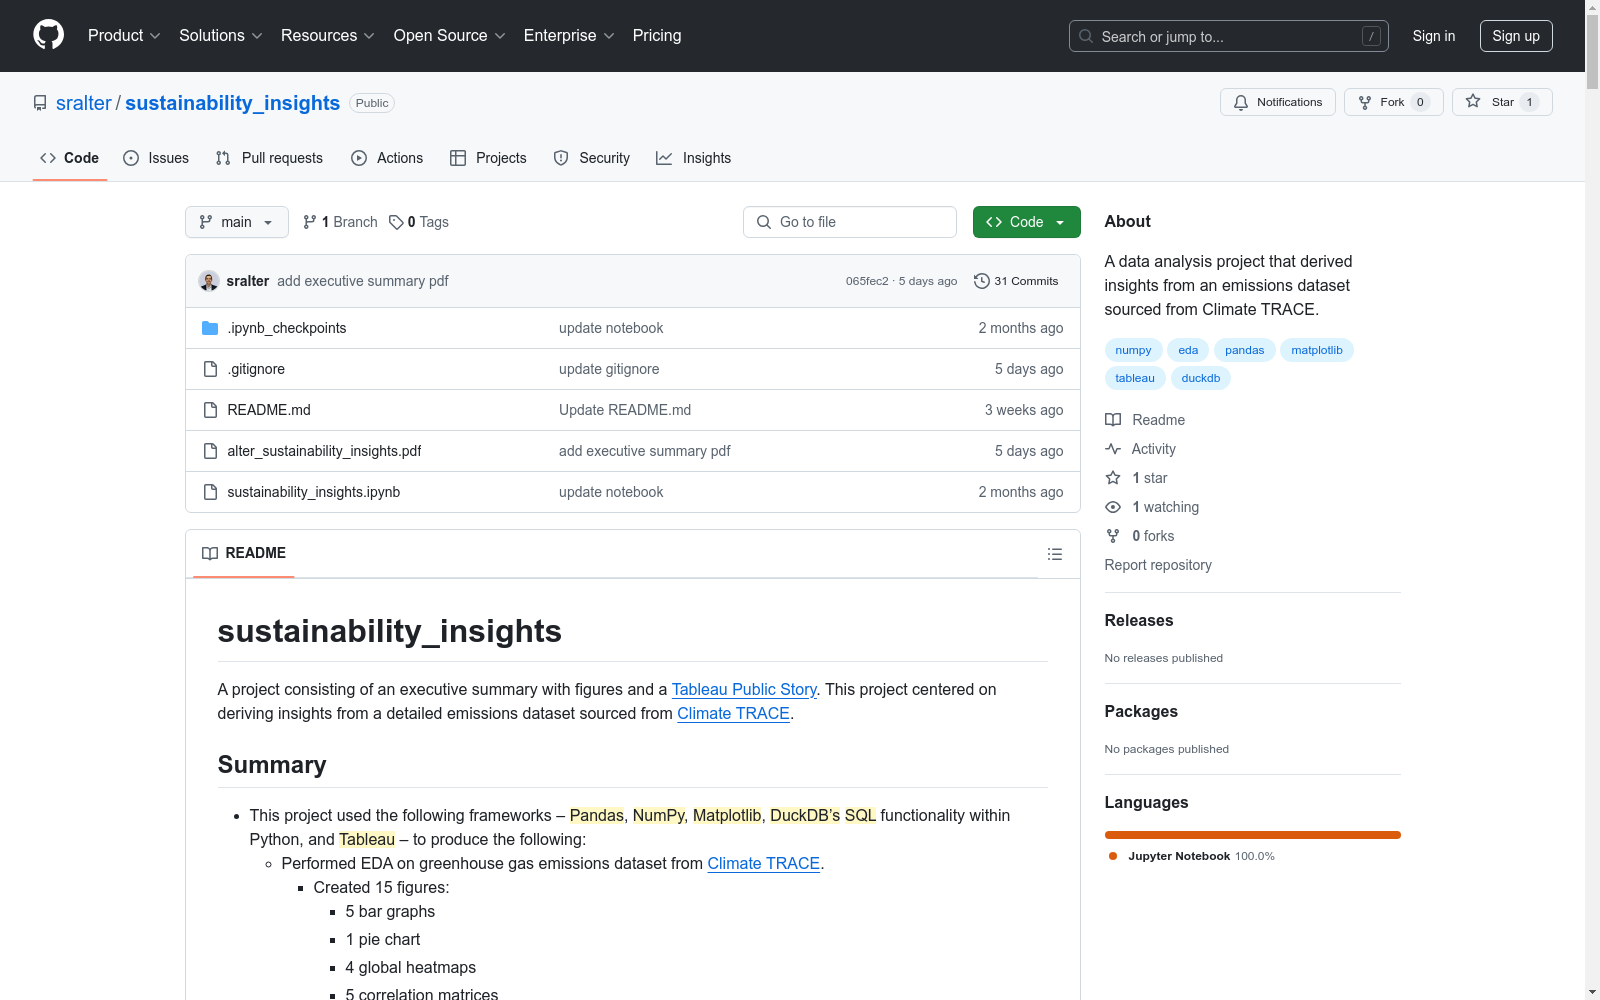Screen dimensions: 1600x1000
Task: Expand the Open Source menu
Action: coord(450,35)
